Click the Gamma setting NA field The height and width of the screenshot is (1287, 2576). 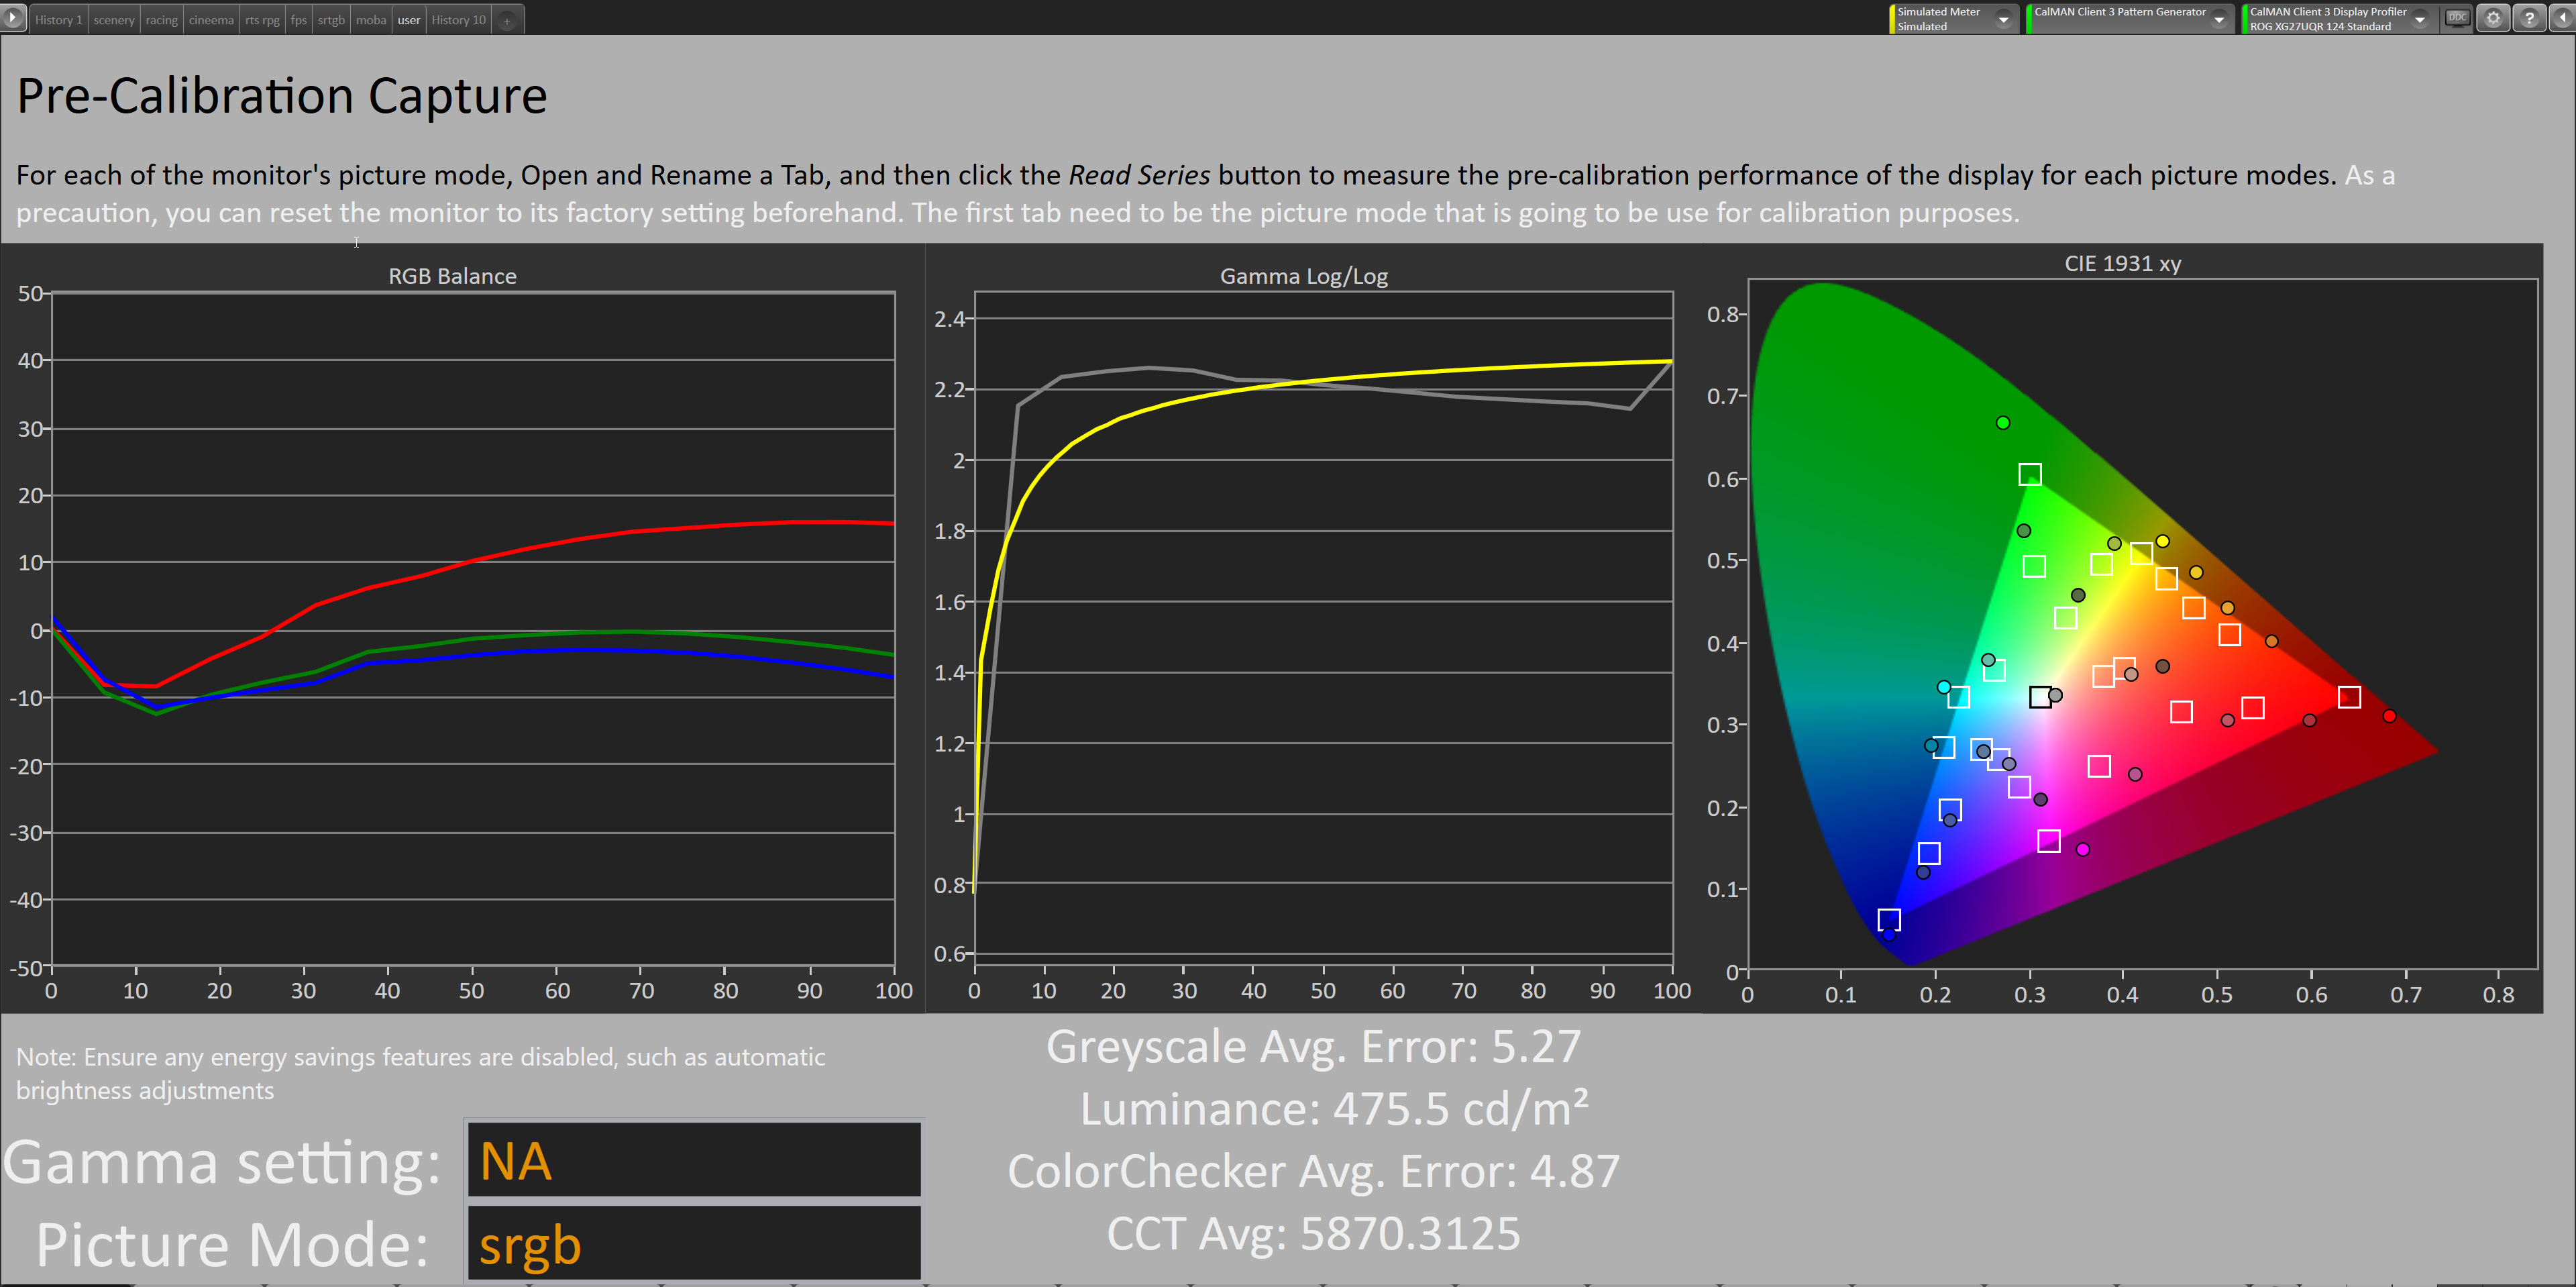click(693, 1160)
